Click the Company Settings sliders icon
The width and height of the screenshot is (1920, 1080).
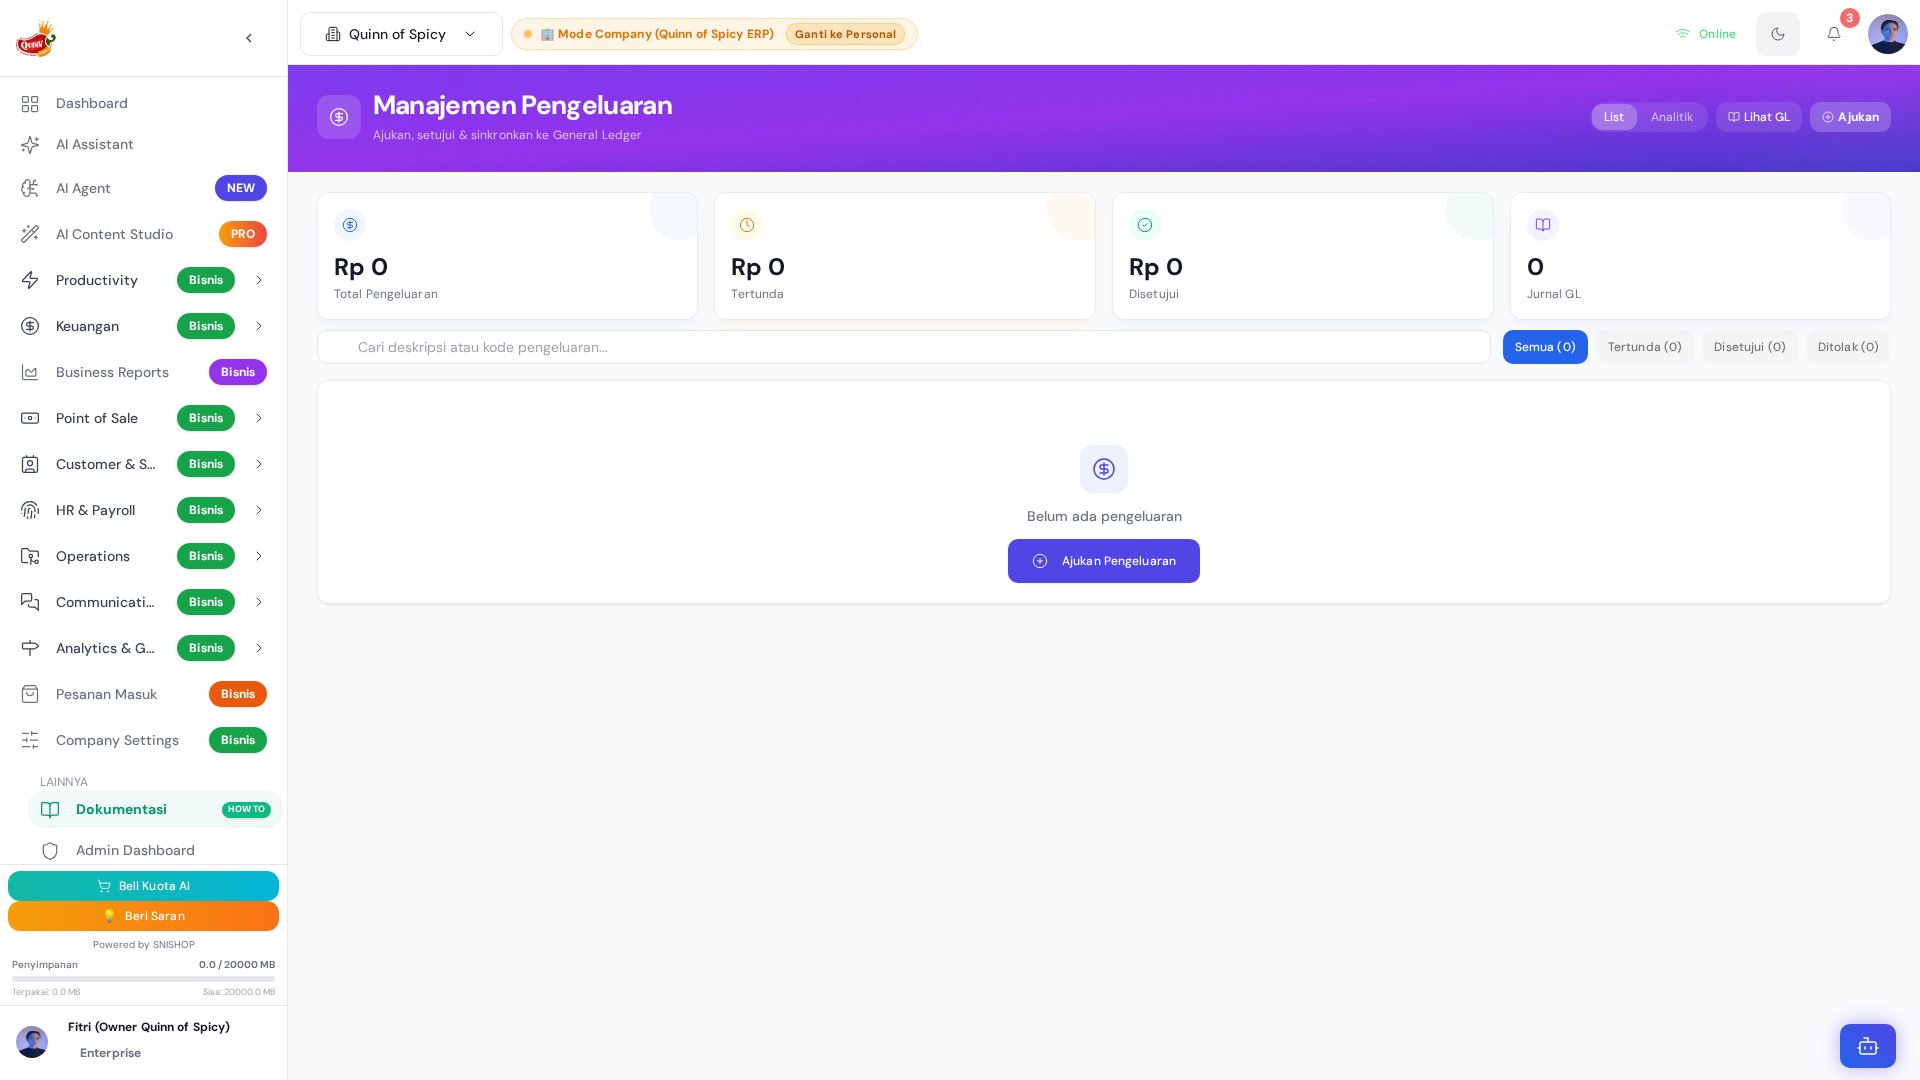pos(30,740)
